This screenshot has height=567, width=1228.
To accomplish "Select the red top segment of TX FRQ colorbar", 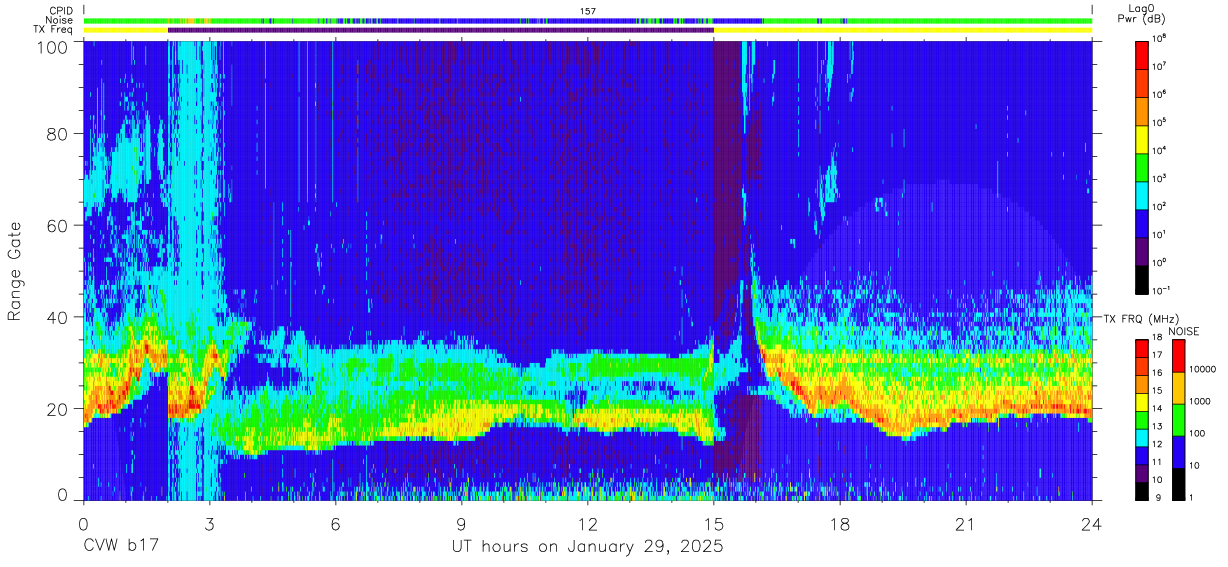I will pos(1141,349).
